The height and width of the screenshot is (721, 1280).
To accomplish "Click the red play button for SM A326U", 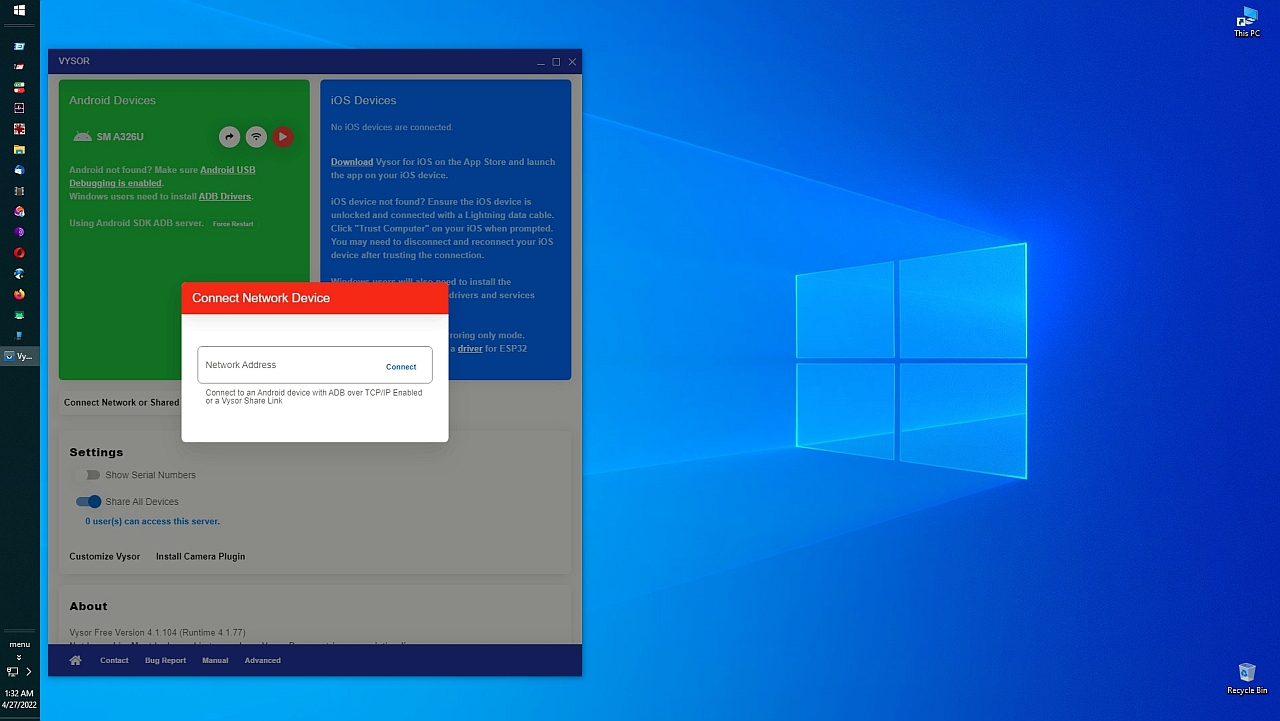I will tap(283, 137).
